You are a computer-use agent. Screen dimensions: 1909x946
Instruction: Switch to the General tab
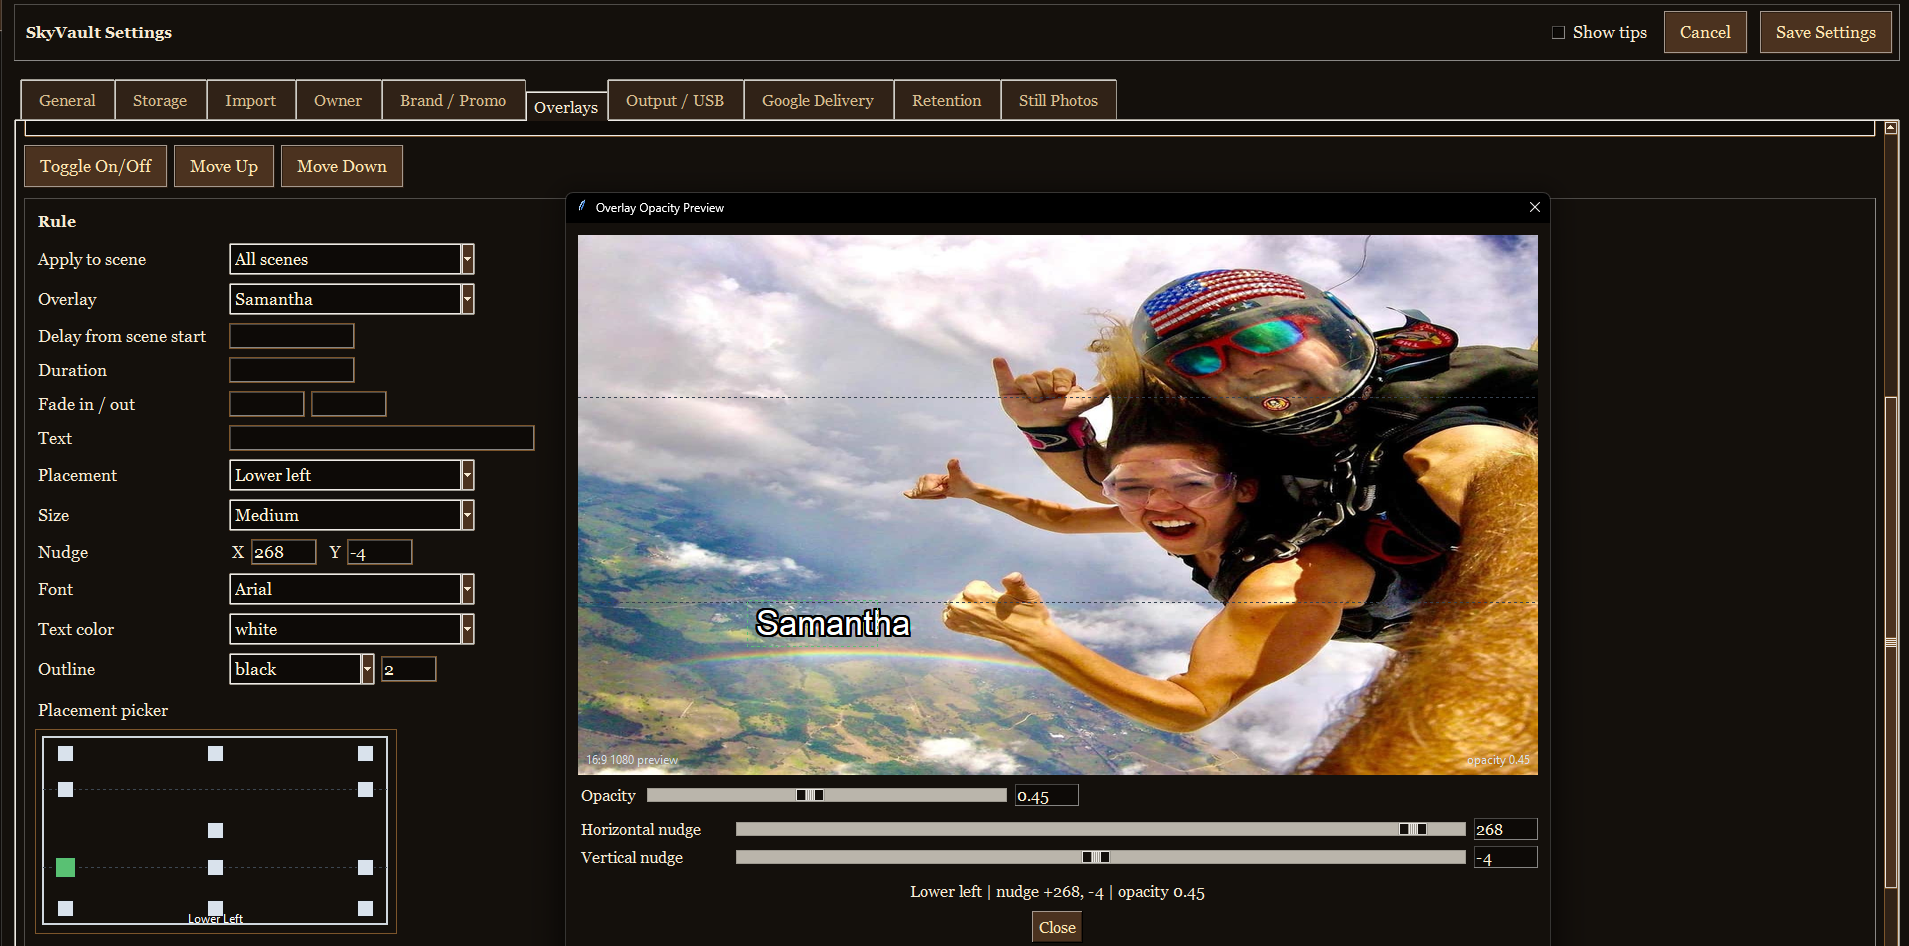[67, 100]
